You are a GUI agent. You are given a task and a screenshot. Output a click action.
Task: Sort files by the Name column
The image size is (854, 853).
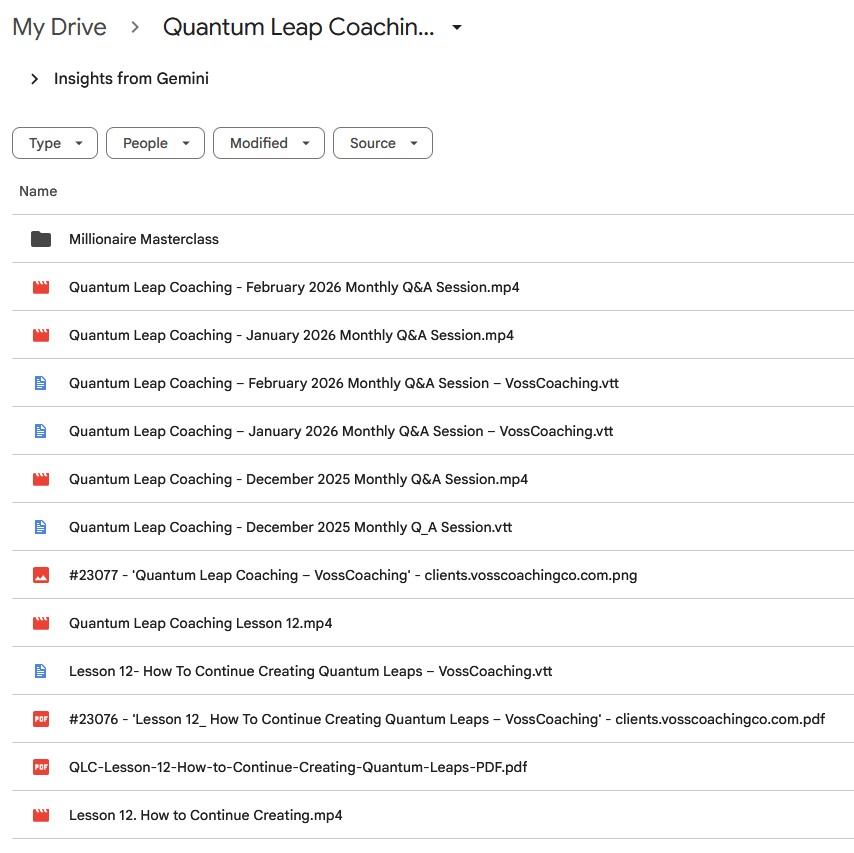point(38,191)
